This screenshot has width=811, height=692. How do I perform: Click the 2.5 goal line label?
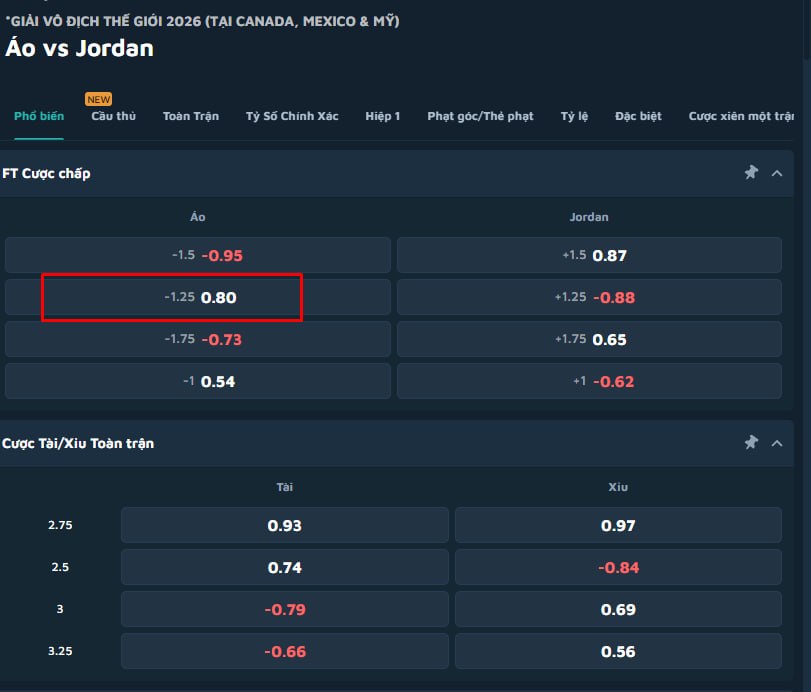(x=60, y=567)
